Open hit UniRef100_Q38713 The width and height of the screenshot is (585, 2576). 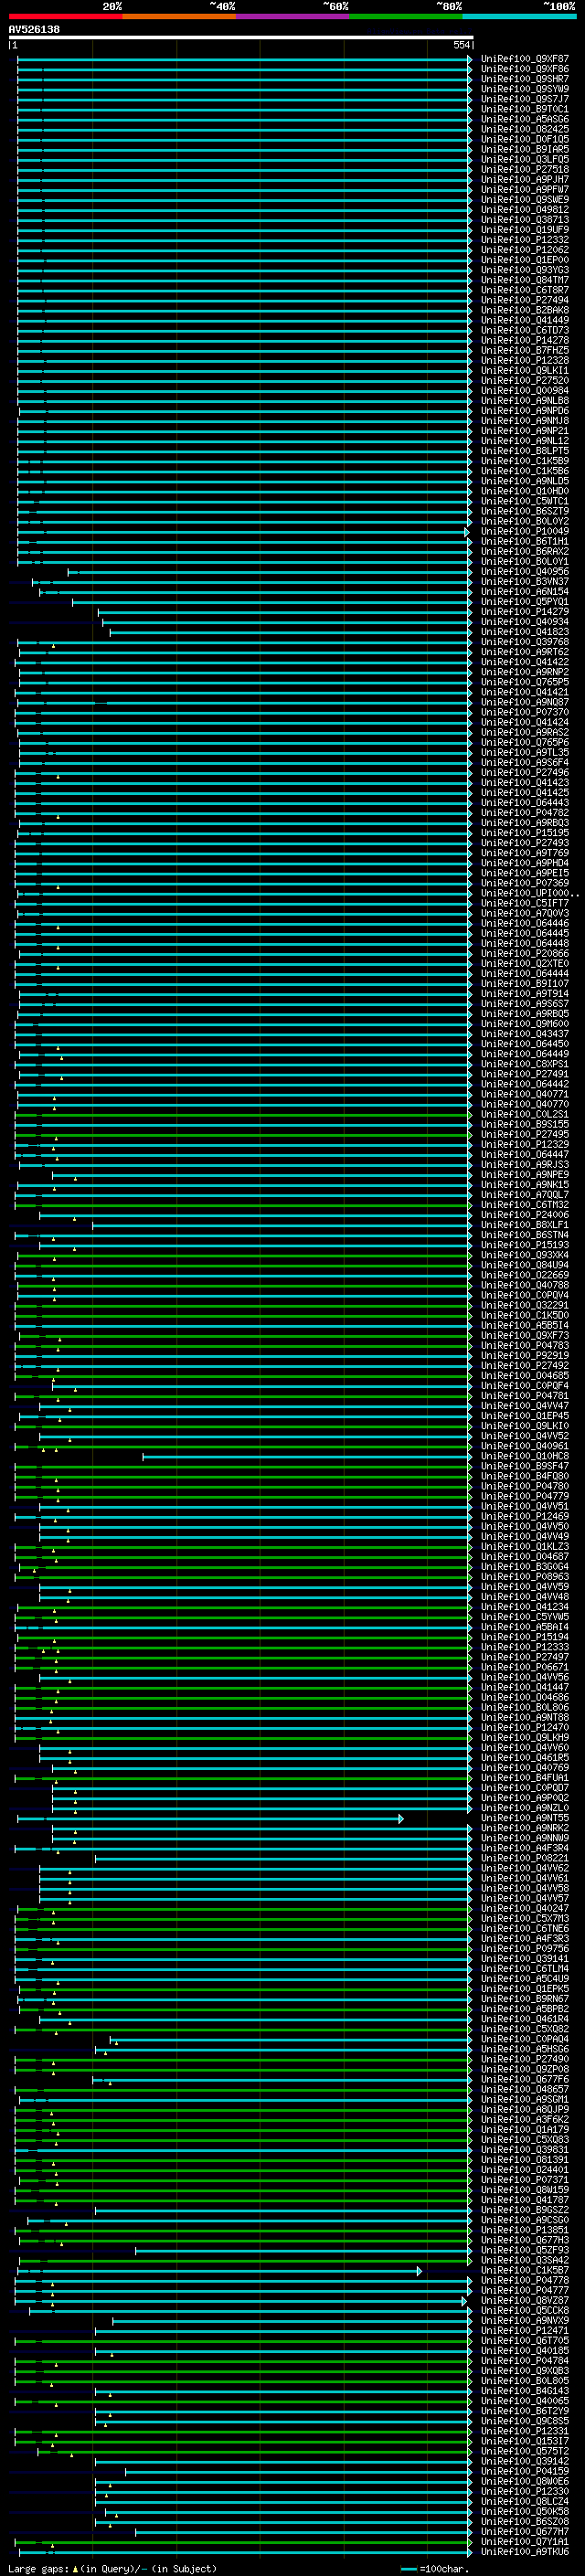(525, 220)
